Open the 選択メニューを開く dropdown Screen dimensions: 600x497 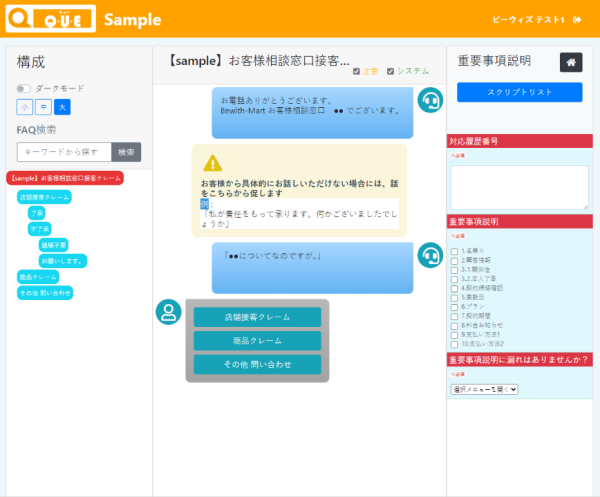pos(484,389)
